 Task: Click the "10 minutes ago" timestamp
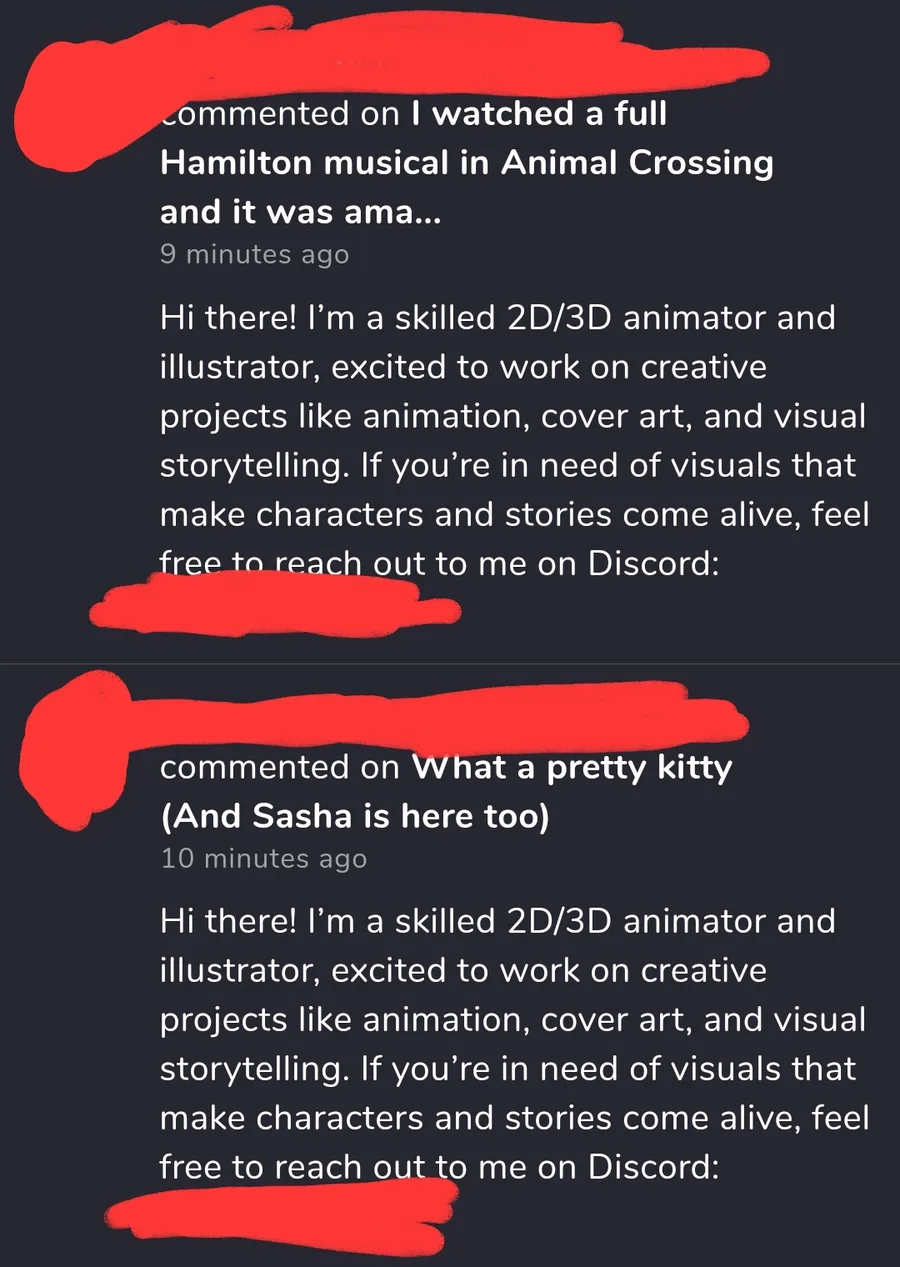tap(263, 859)
